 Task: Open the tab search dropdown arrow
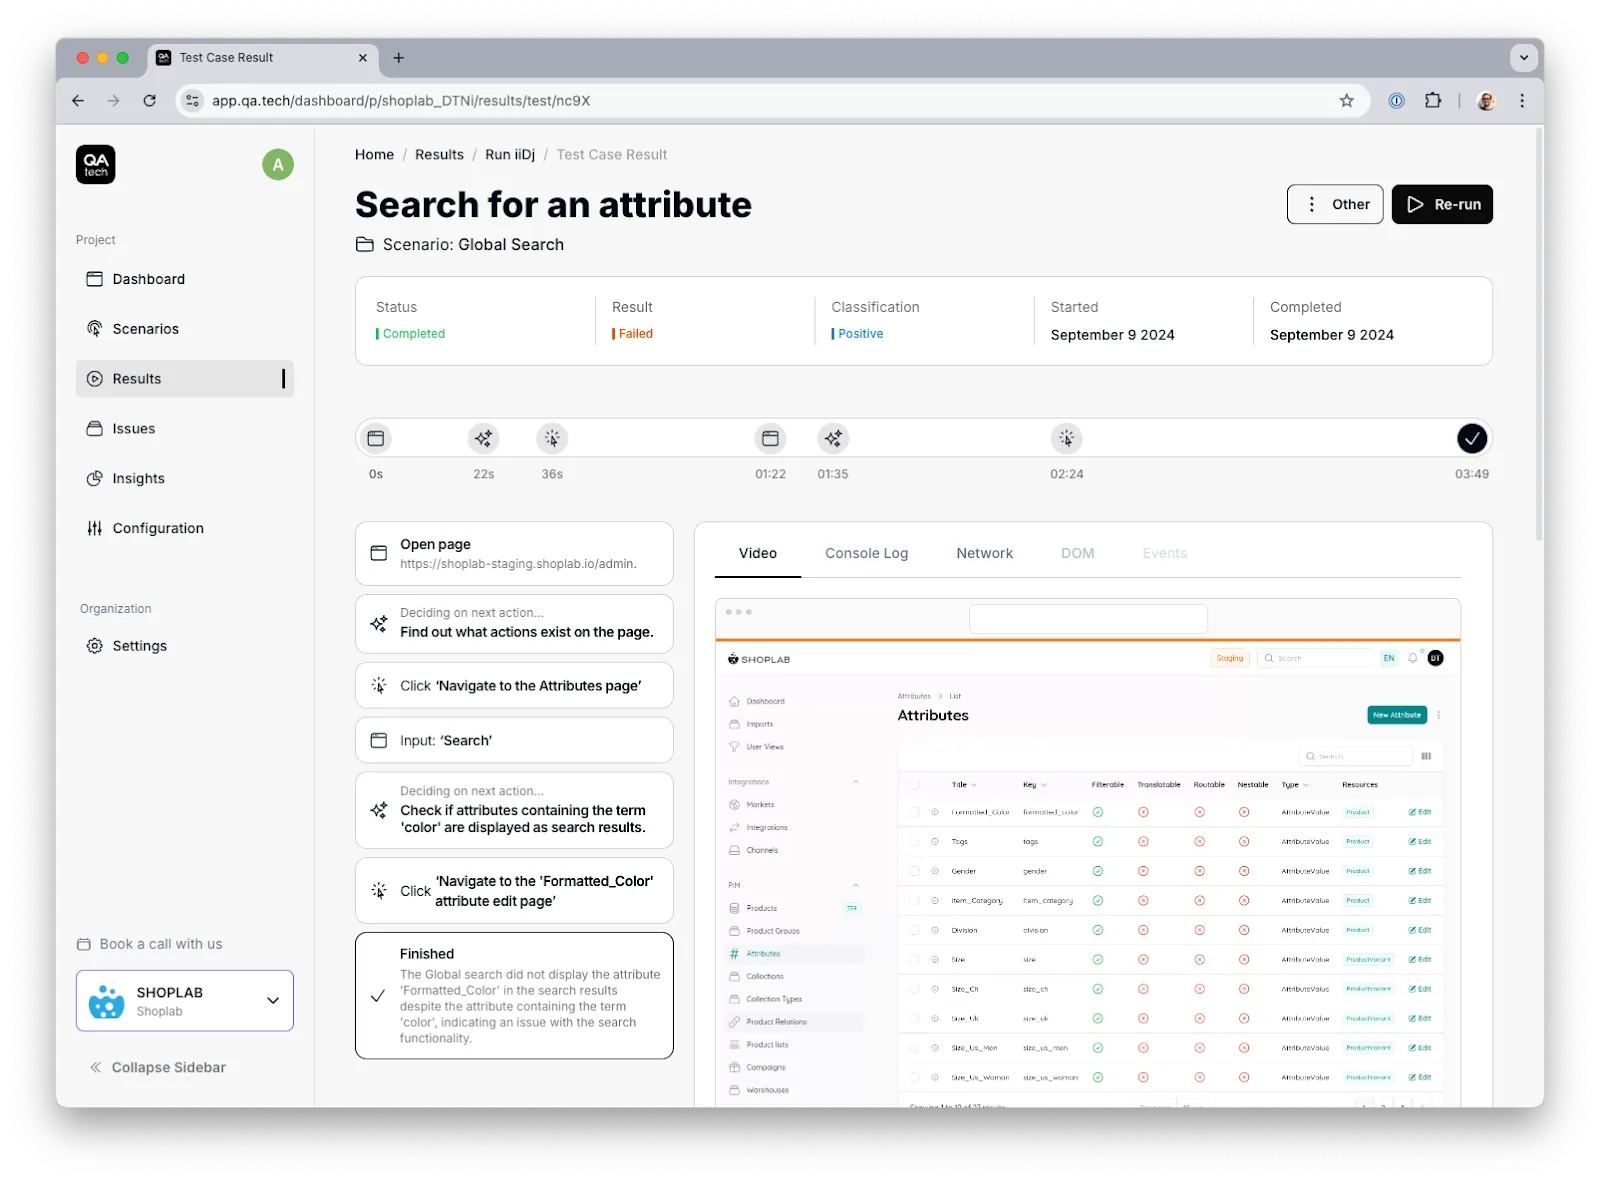(x=1523, y=58)
